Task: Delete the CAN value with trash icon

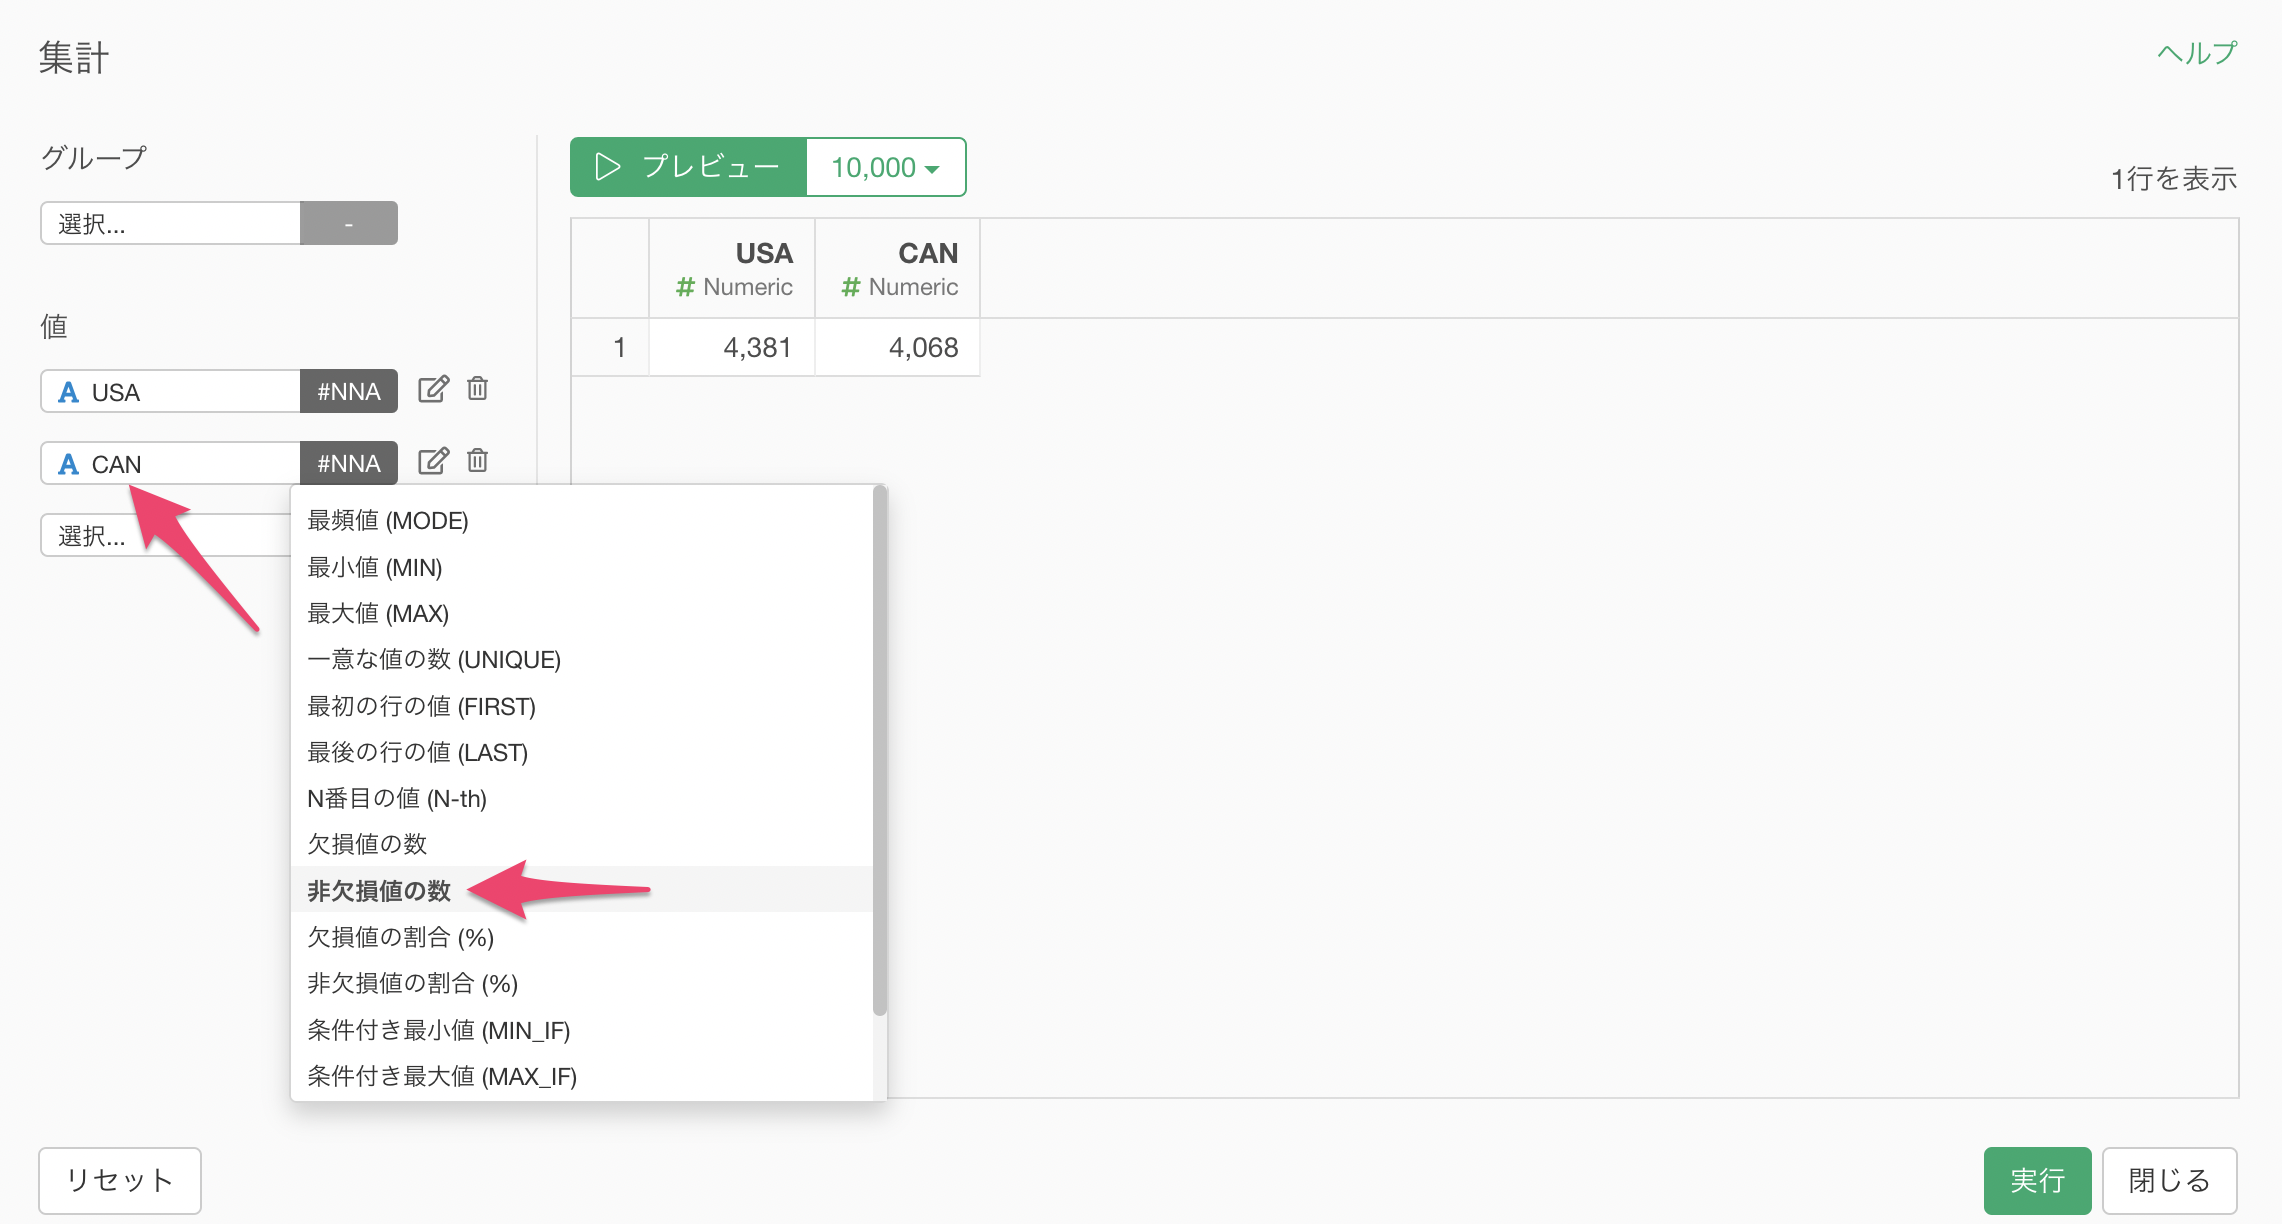Action: point(478,461)
